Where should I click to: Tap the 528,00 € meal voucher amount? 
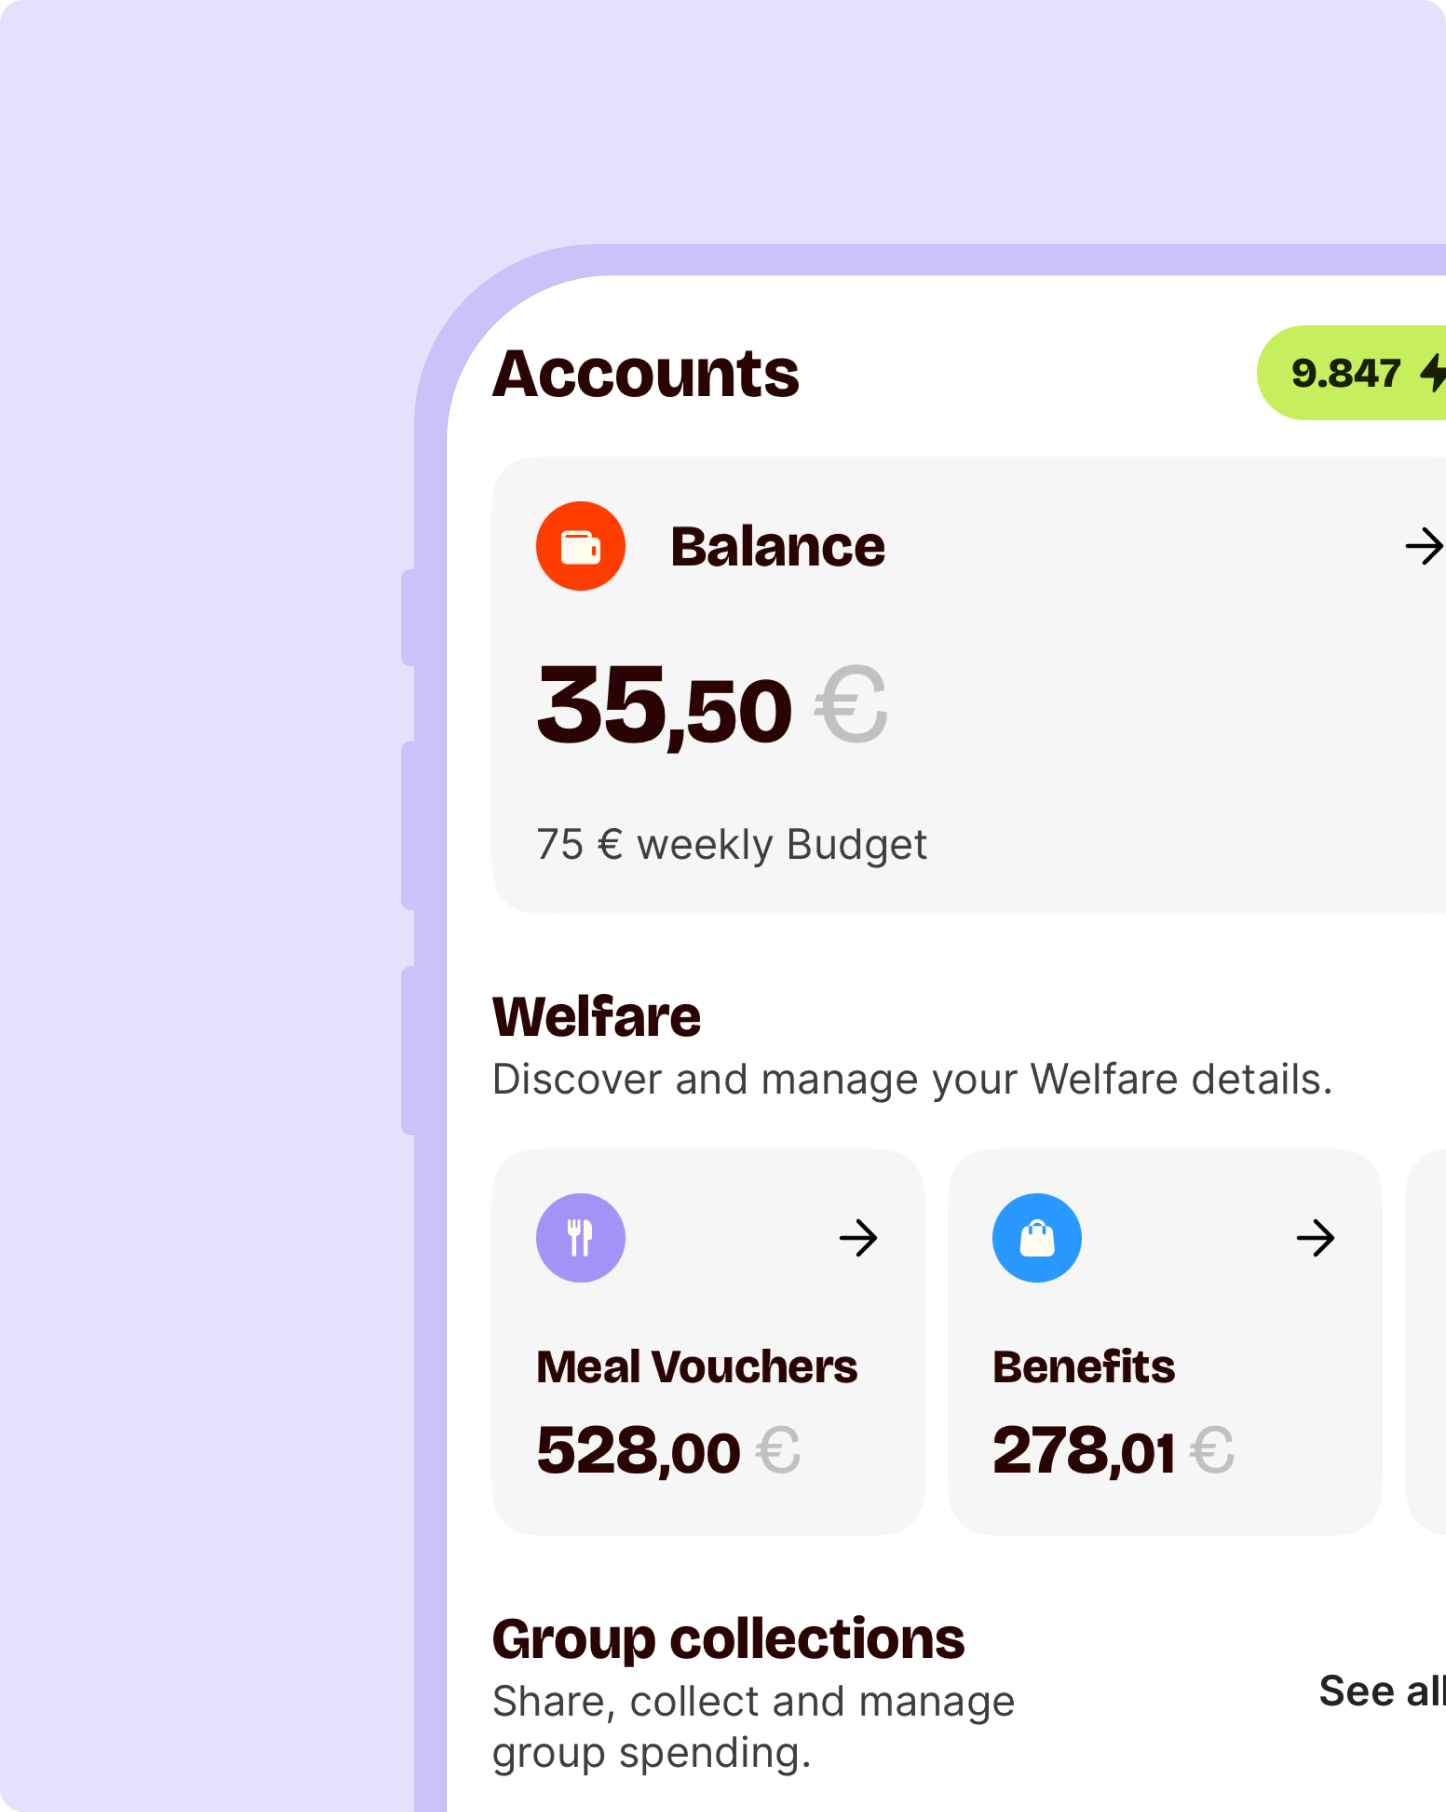click(x=668, y=1451)
